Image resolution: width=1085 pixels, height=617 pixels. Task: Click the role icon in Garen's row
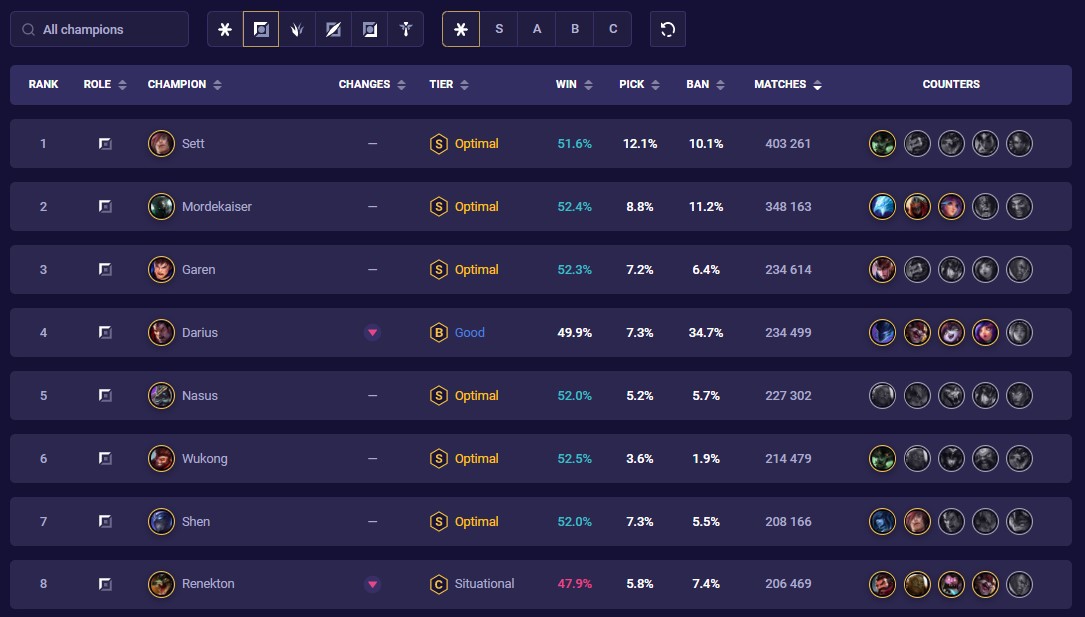point(105,269)
